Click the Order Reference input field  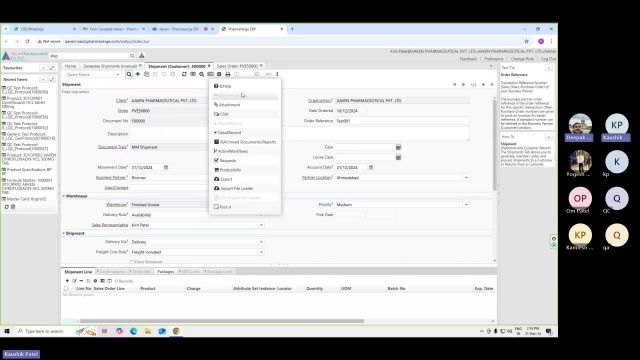(402, 121)
